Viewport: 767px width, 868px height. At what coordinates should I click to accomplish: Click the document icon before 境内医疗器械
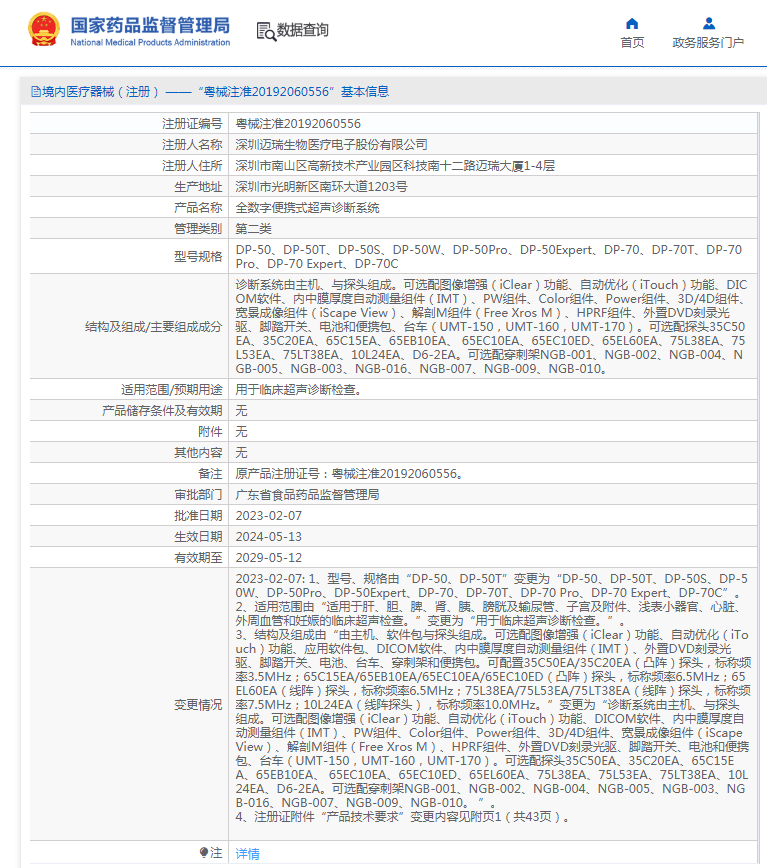35,92
